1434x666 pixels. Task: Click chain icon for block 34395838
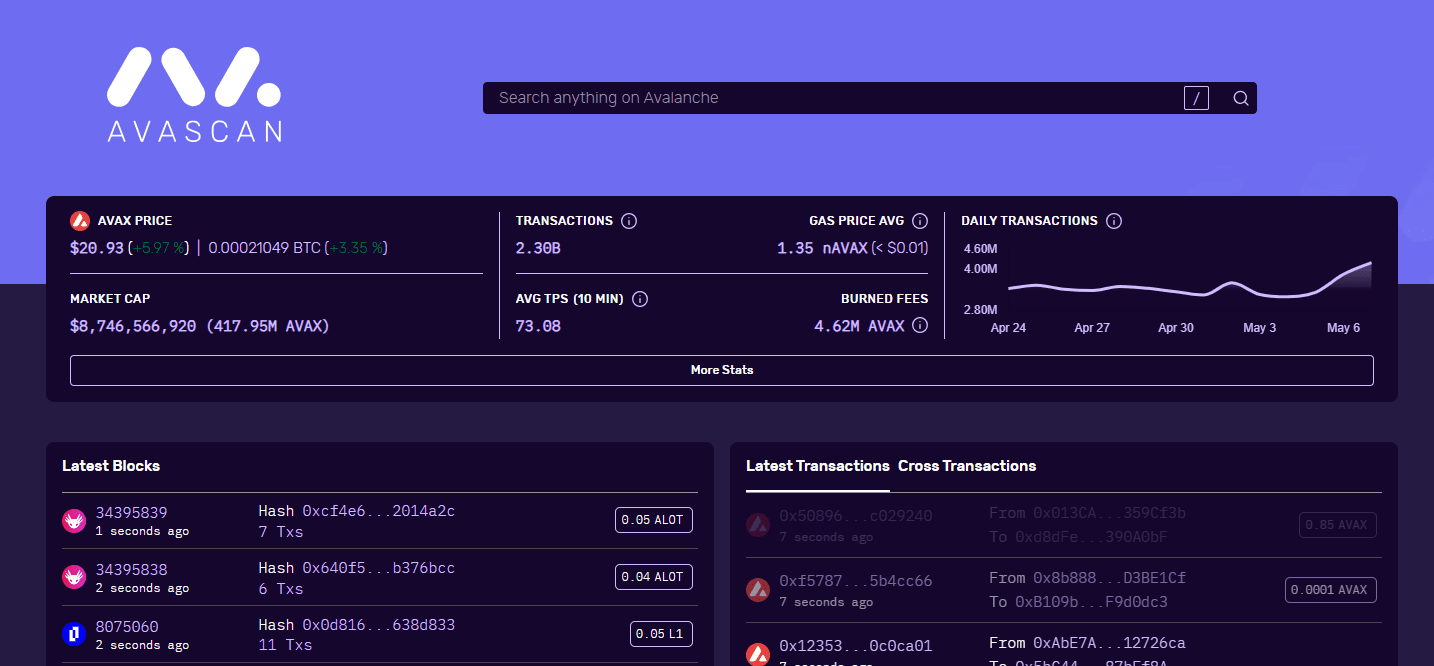click(x=74, y=577)
